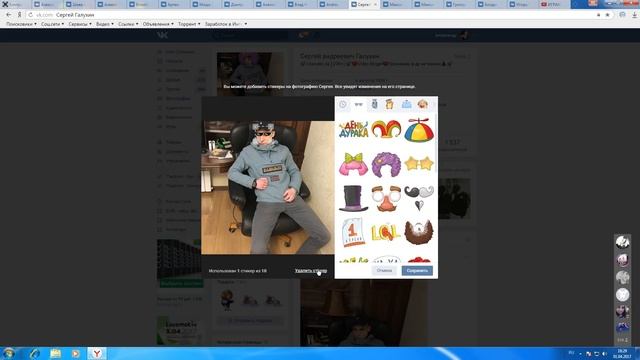Add the purple top hat sticker
This screenshot has width=640, height=360.
click(353, 198)
